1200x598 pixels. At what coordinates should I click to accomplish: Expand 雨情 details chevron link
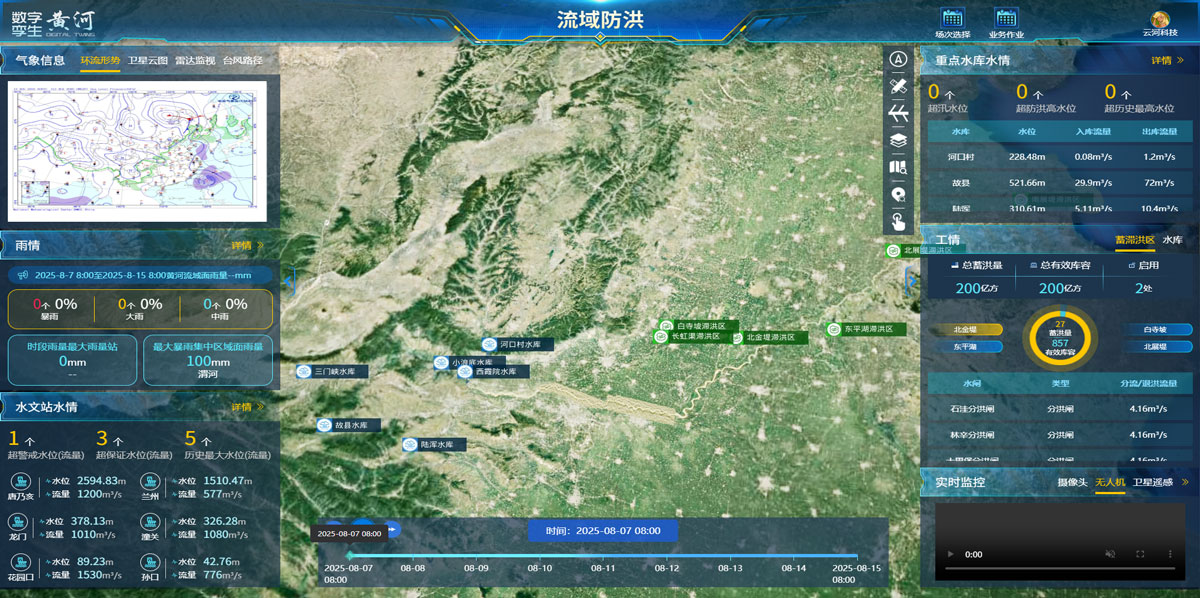click(x=247, y=246)
